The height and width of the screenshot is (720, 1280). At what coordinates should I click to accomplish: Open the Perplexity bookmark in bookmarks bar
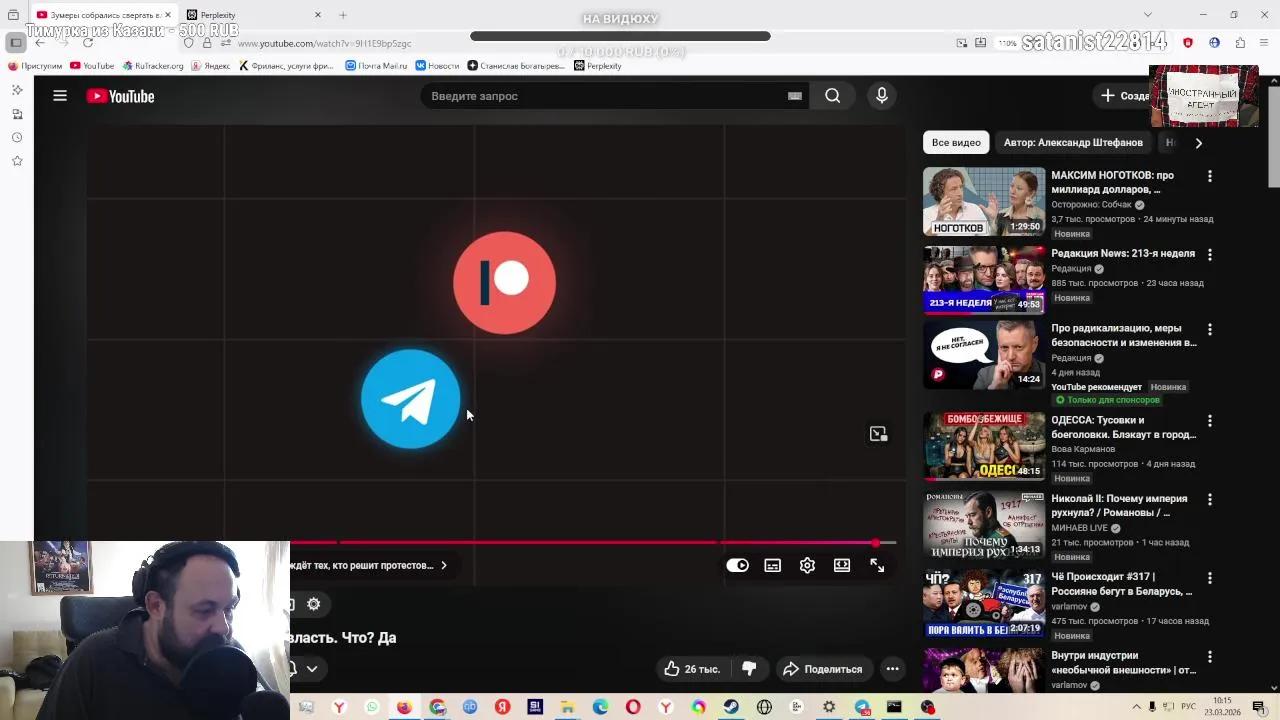click(x=598, y=66)
